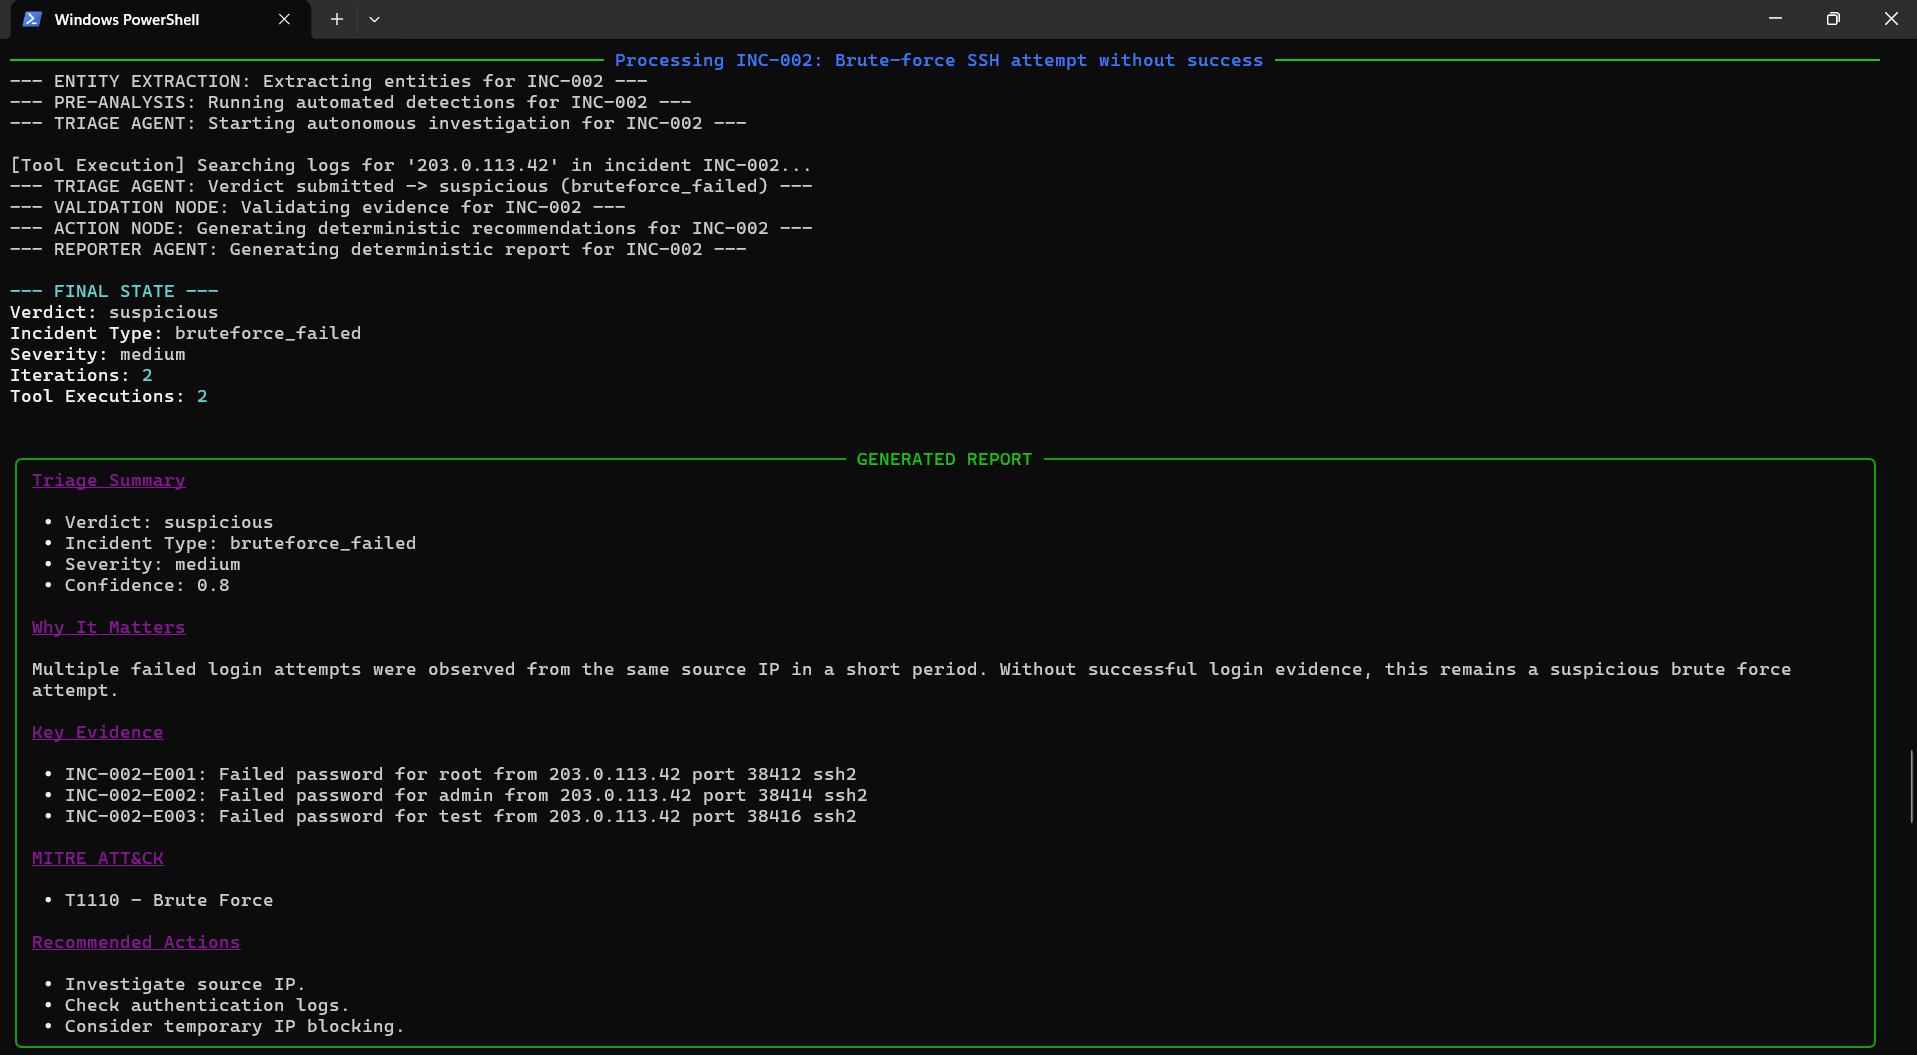Click the INC-002-E003 evidence line
The width and height of the screenshot is (1917, 1055).
(461, 816)
